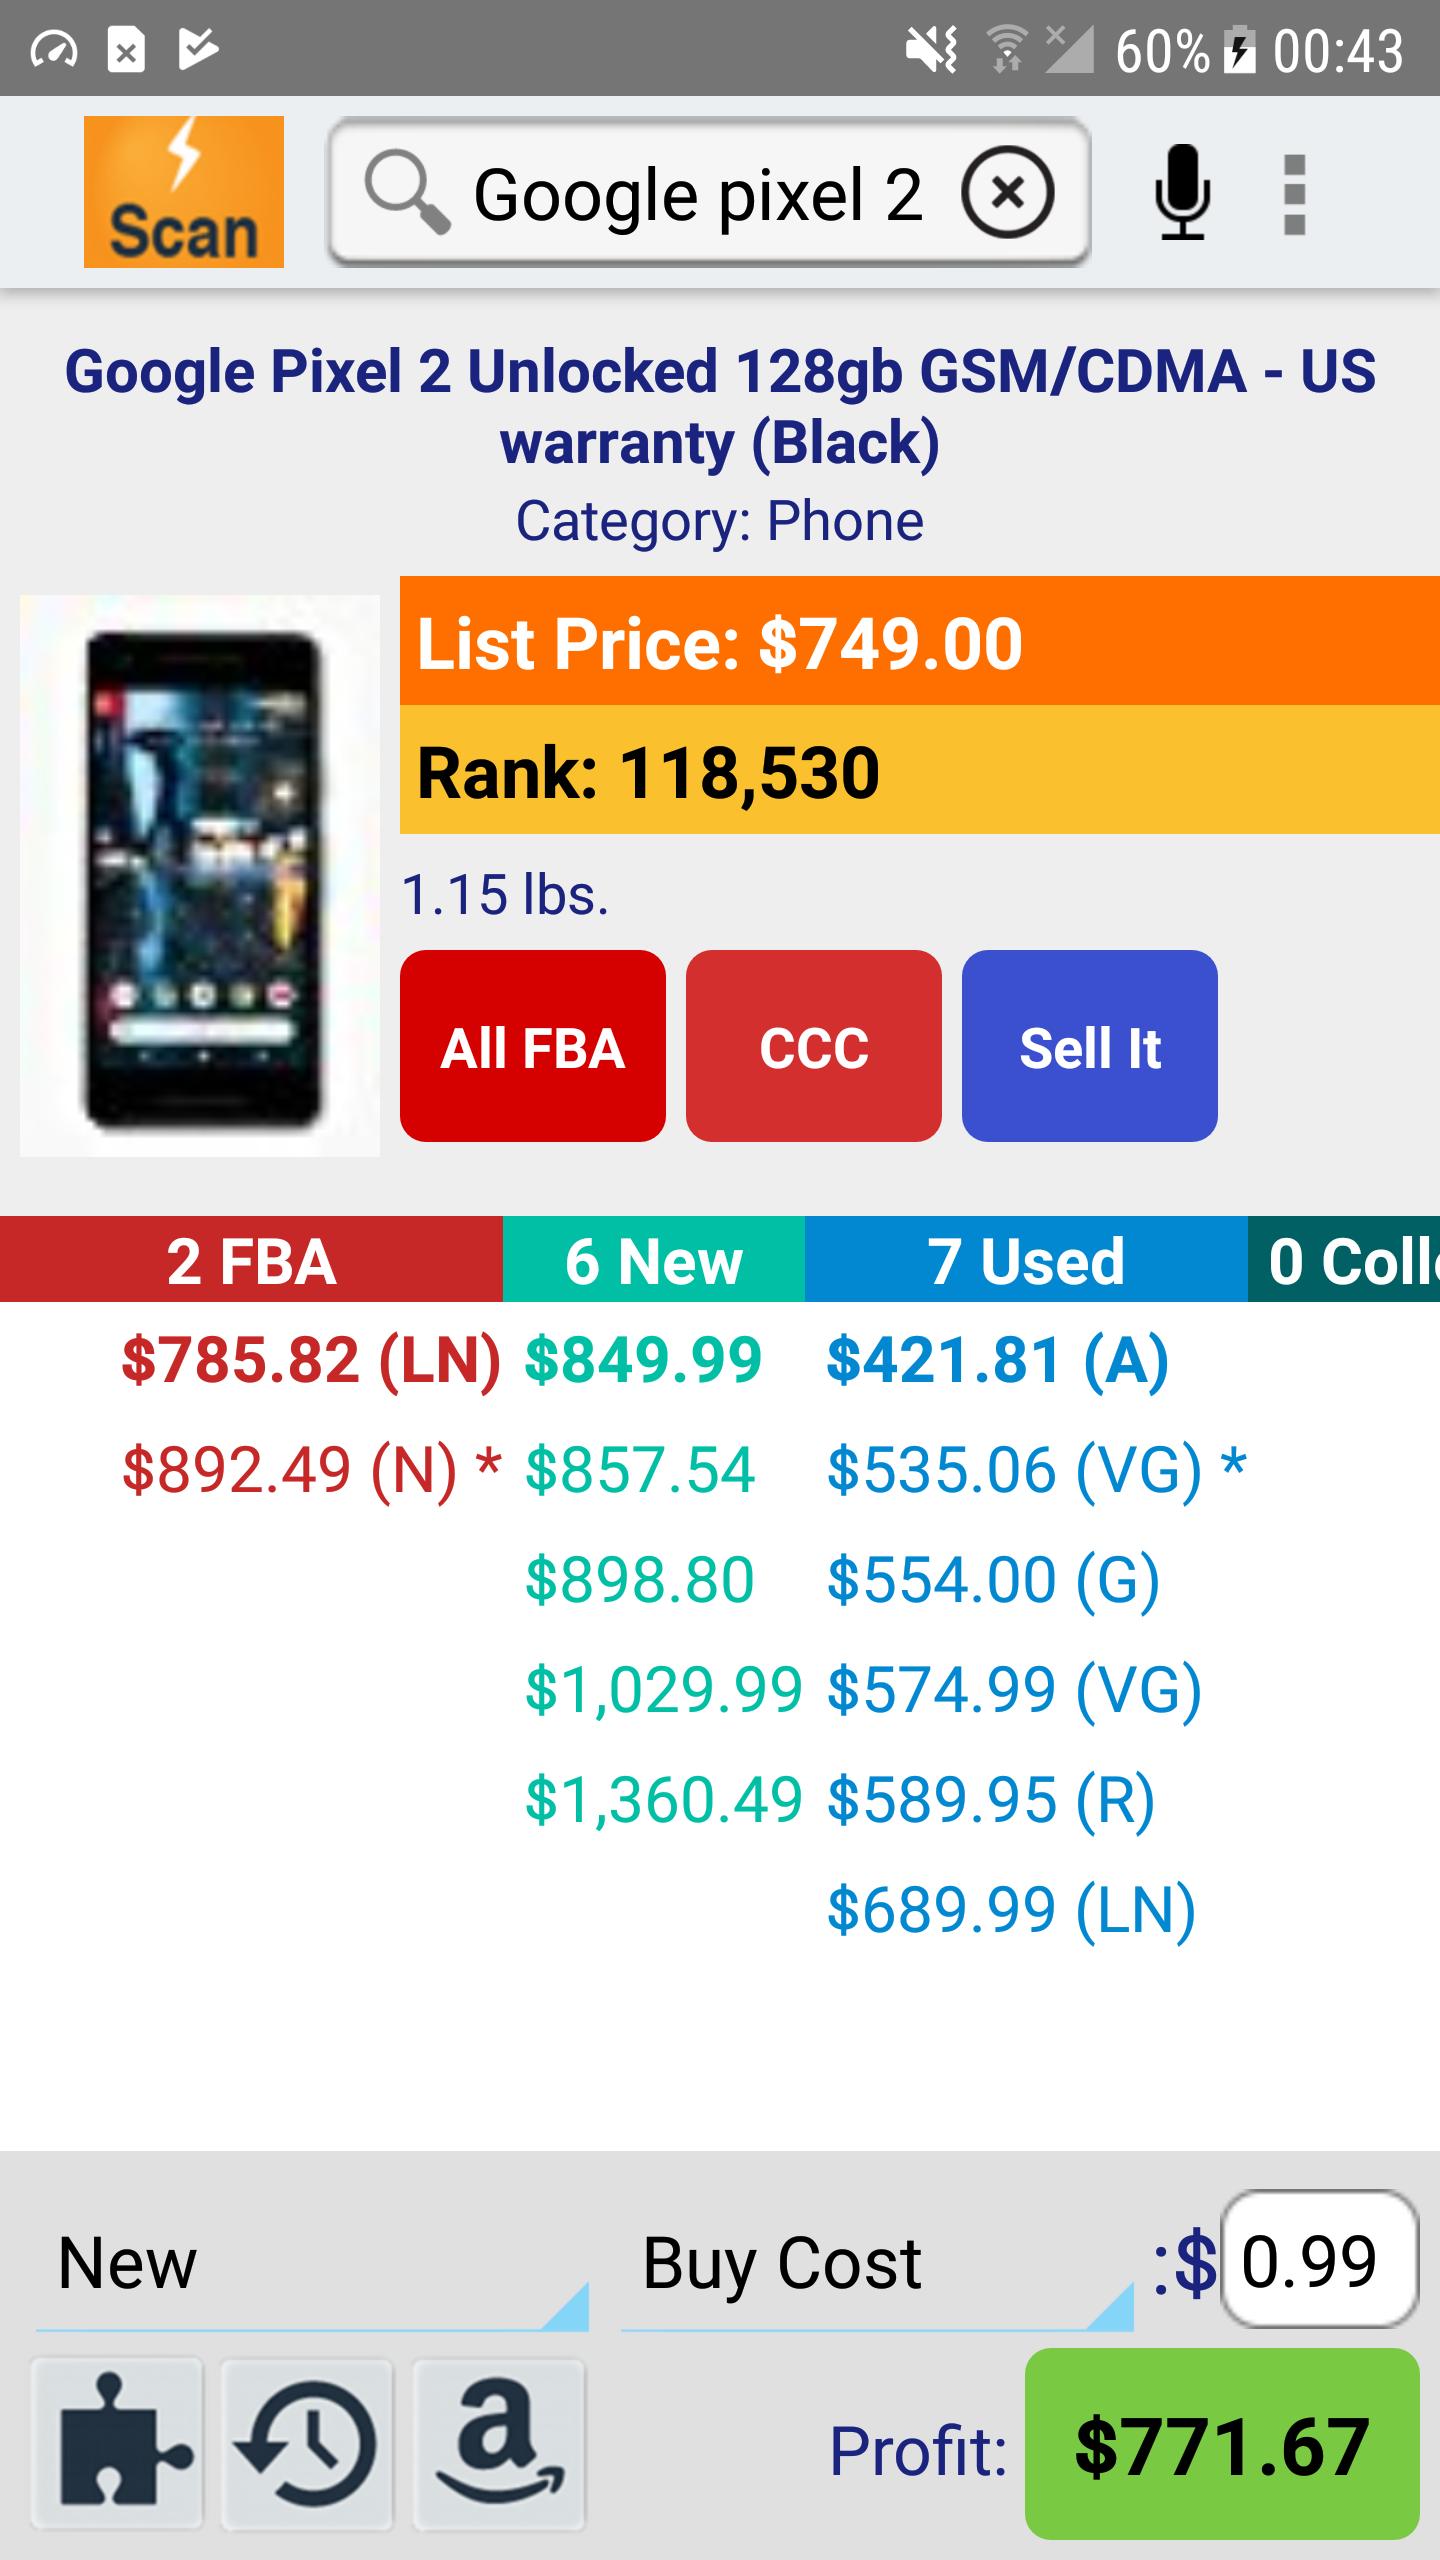Select the 2 FBA offers tab
This screenshot has width=1440, height=2560.
(251, 1259)
